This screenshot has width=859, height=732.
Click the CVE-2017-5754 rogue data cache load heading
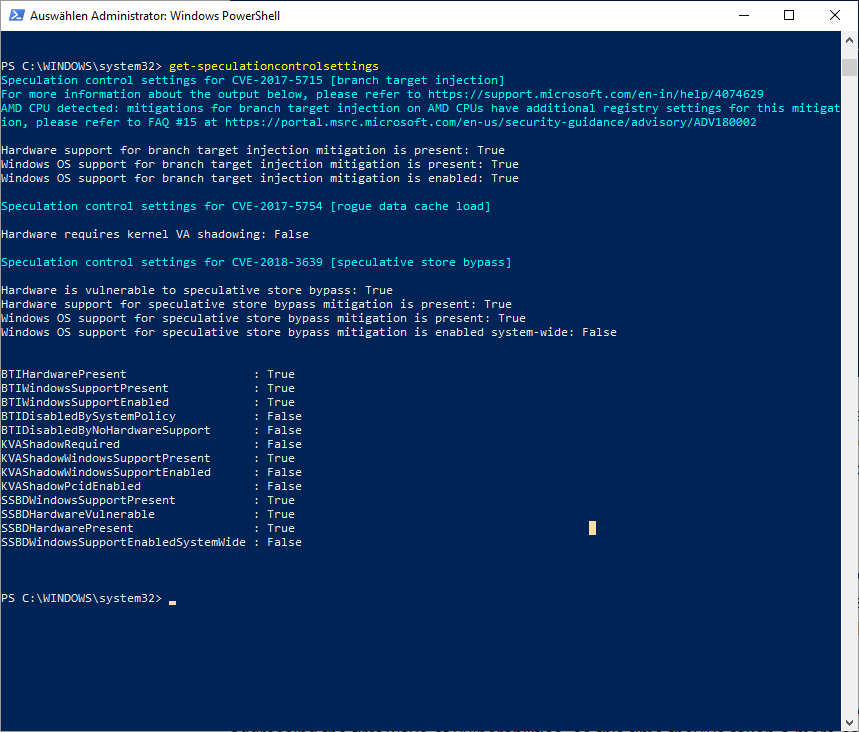click(245, 207)
